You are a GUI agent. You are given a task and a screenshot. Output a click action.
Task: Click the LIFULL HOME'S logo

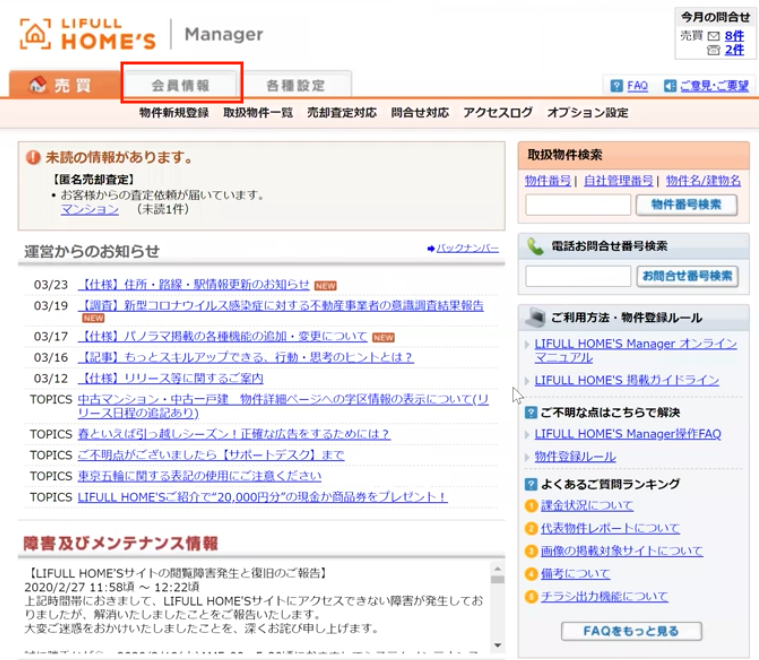(x=88, y=34)
